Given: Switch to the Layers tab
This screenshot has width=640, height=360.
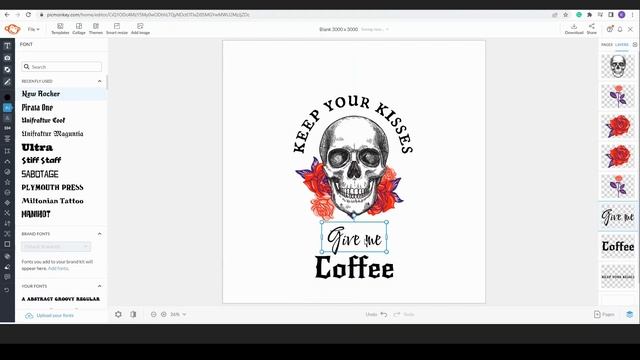Looking at the screenshot, I should 622,44.
